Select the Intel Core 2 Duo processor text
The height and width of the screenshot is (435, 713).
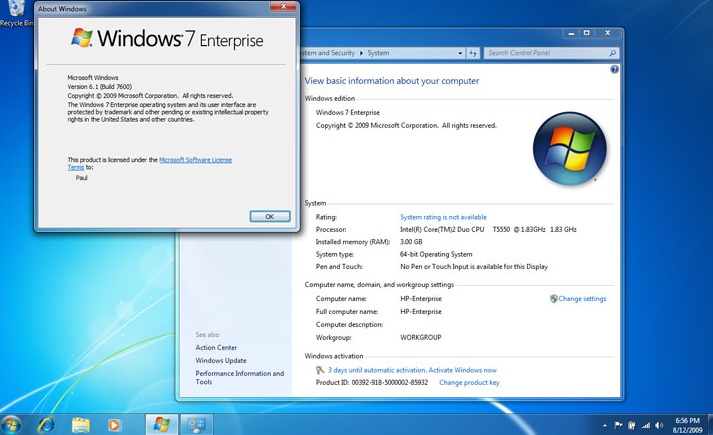[488, 230]
